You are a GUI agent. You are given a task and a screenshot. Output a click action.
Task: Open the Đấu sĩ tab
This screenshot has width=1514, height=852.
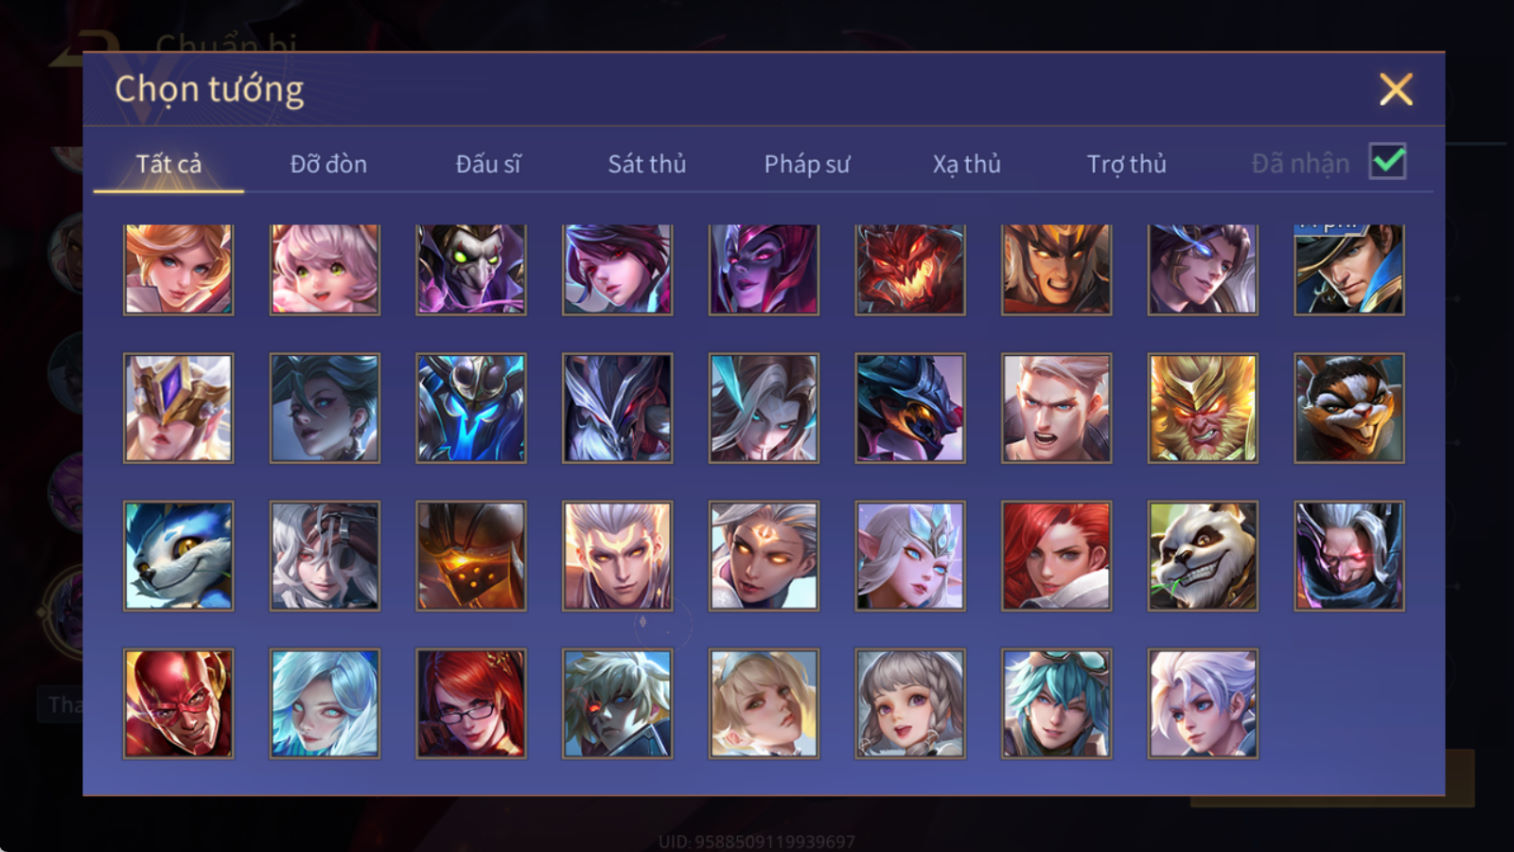click(488, 164)
